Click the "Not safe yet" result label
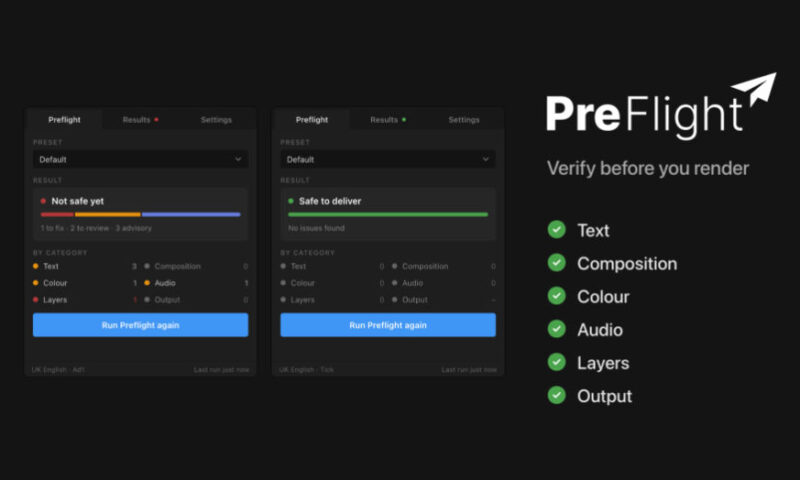The height and width of the screenshot is (480, 800). click(78, 201)
